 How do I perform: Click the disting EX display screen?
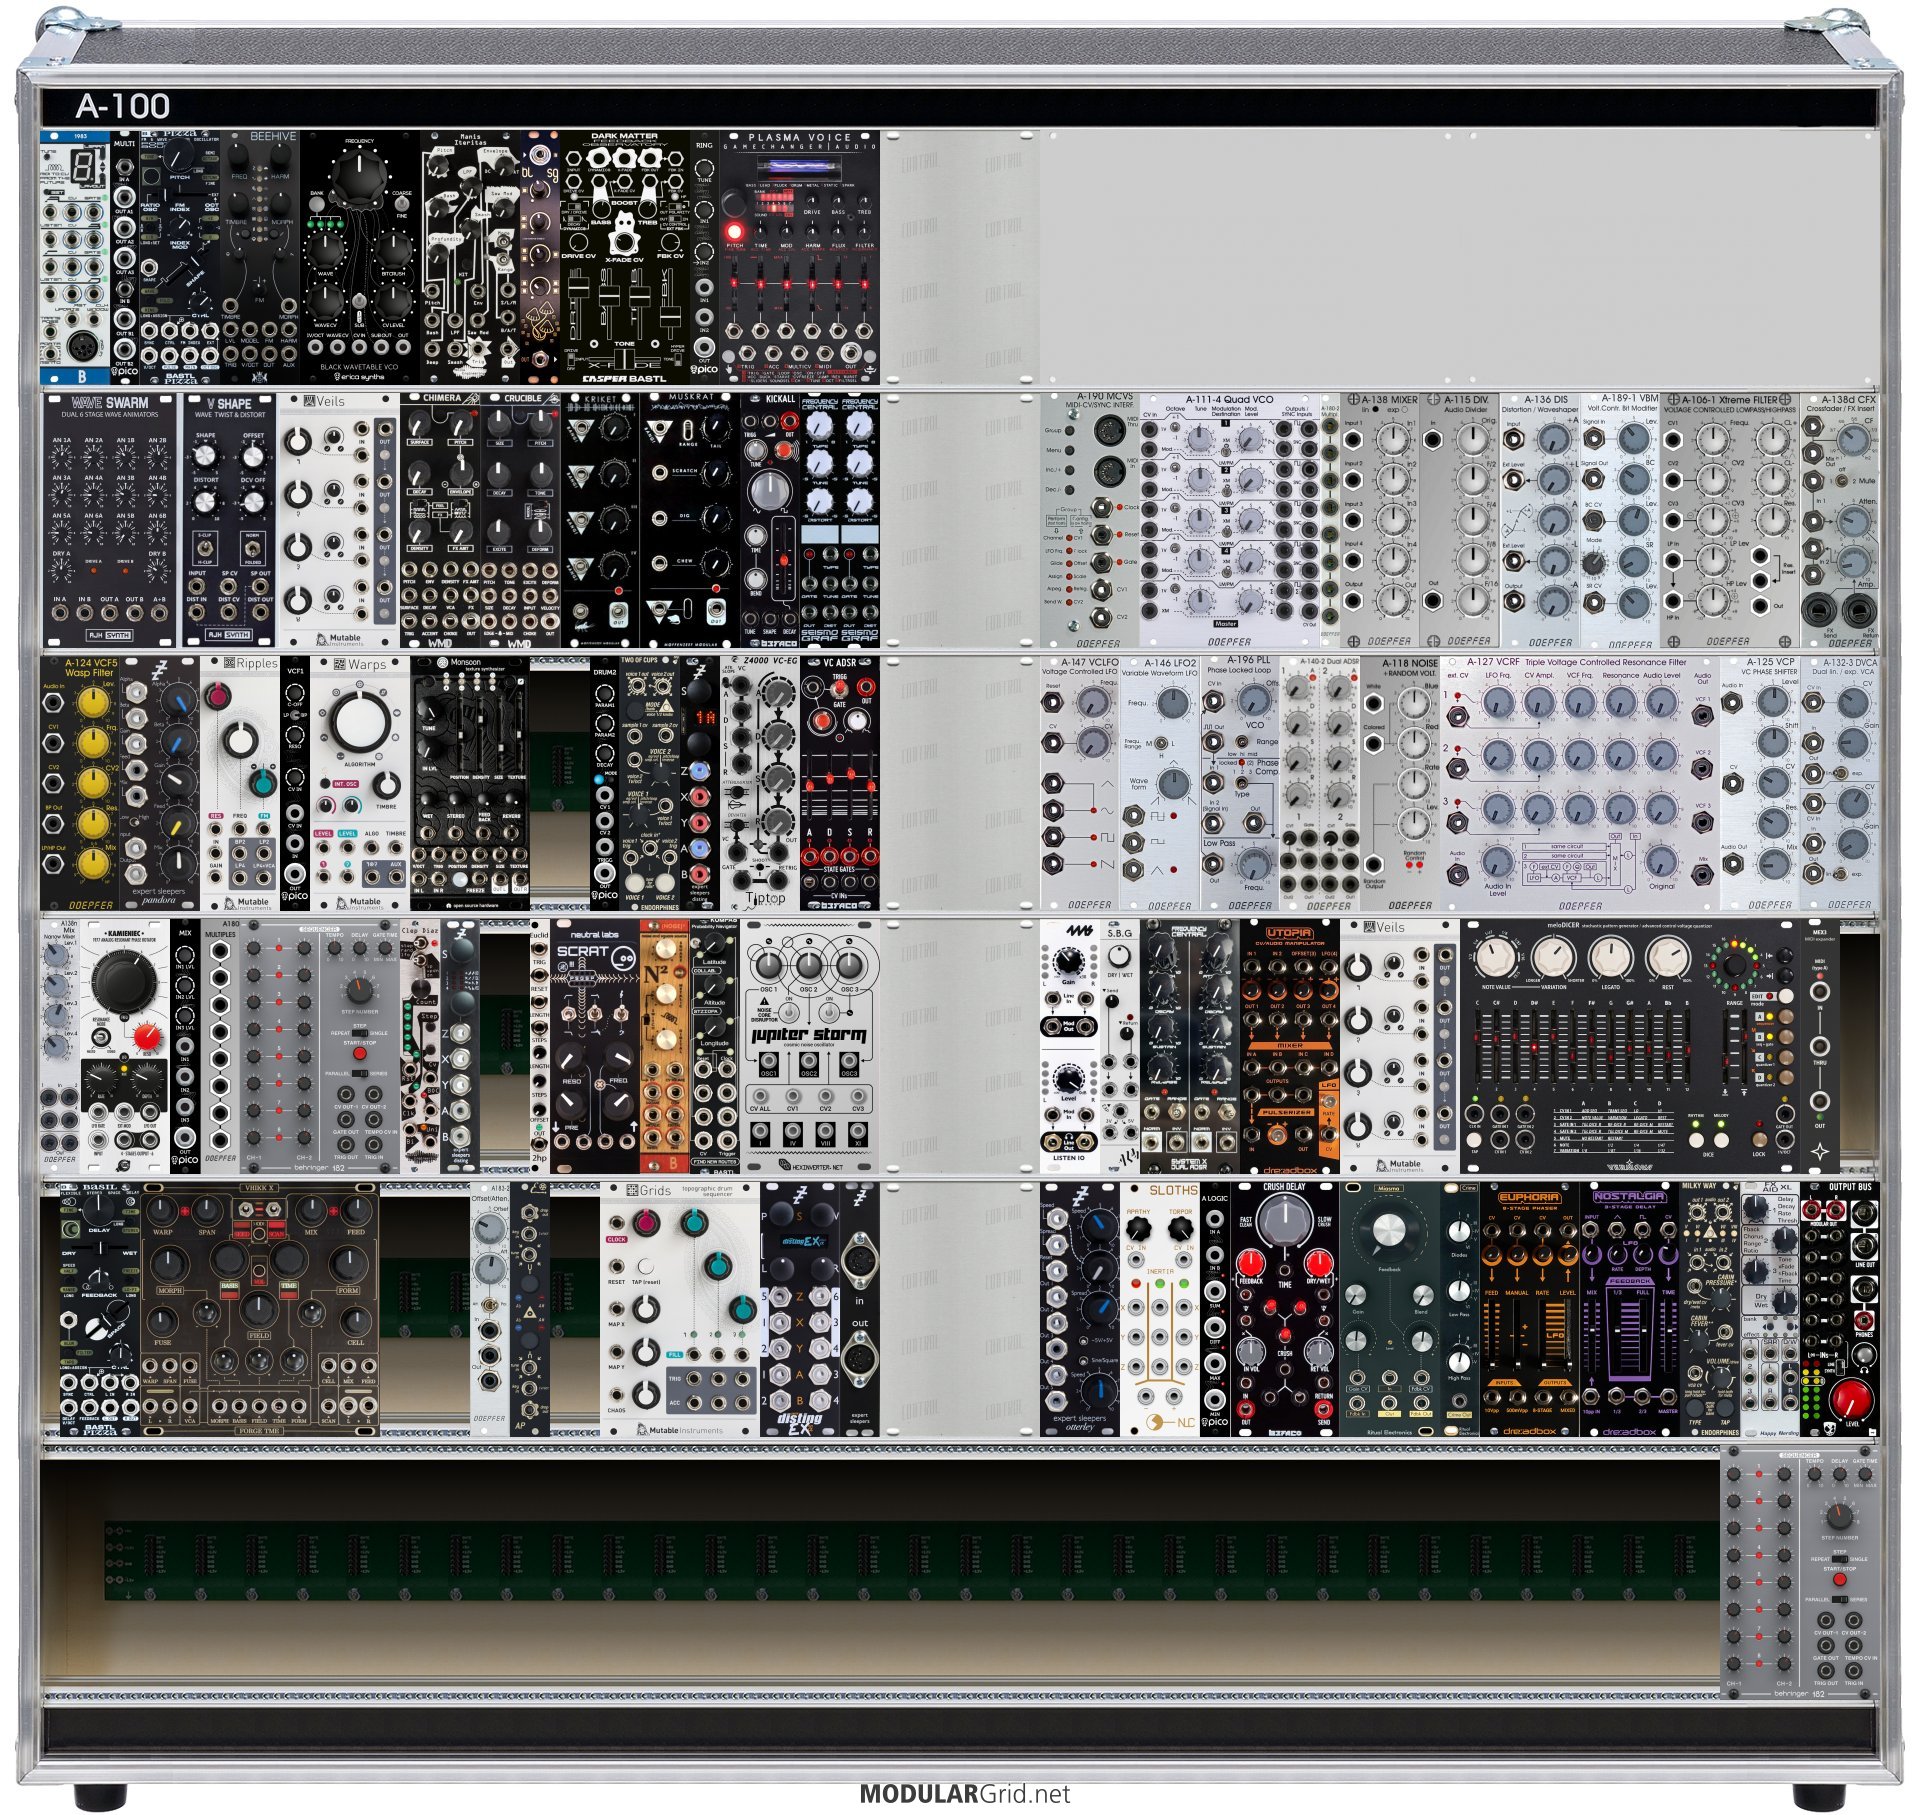[x=806, y=1243]
